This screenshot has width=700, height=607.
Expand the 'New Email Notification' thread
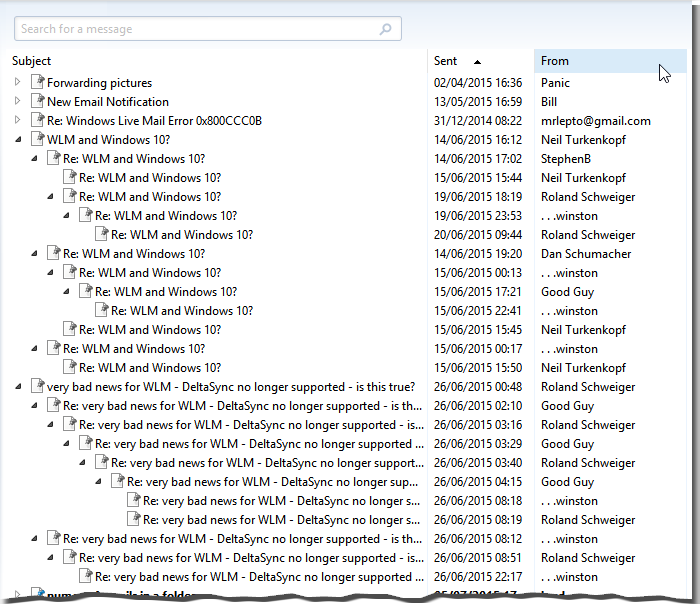[x=17, y=101]
